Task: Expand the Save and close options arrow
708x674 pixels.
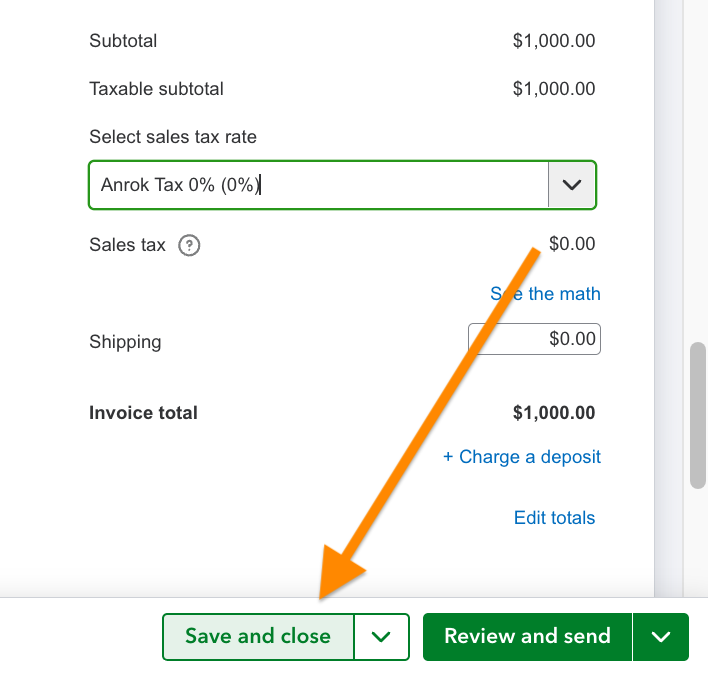Action: tap(382, 637)
